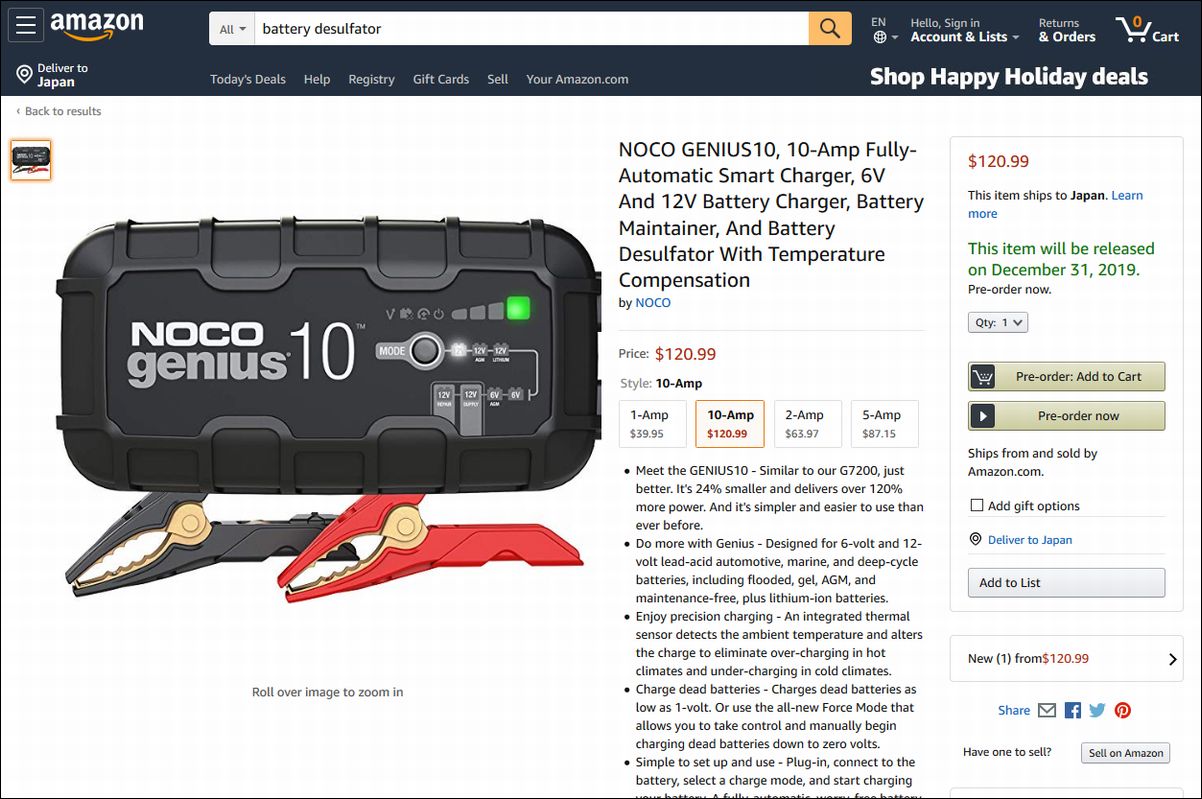Screen dimensions: 1202x799
Task: Open the Qty quantity dropdown
Action: click(998, 322)
